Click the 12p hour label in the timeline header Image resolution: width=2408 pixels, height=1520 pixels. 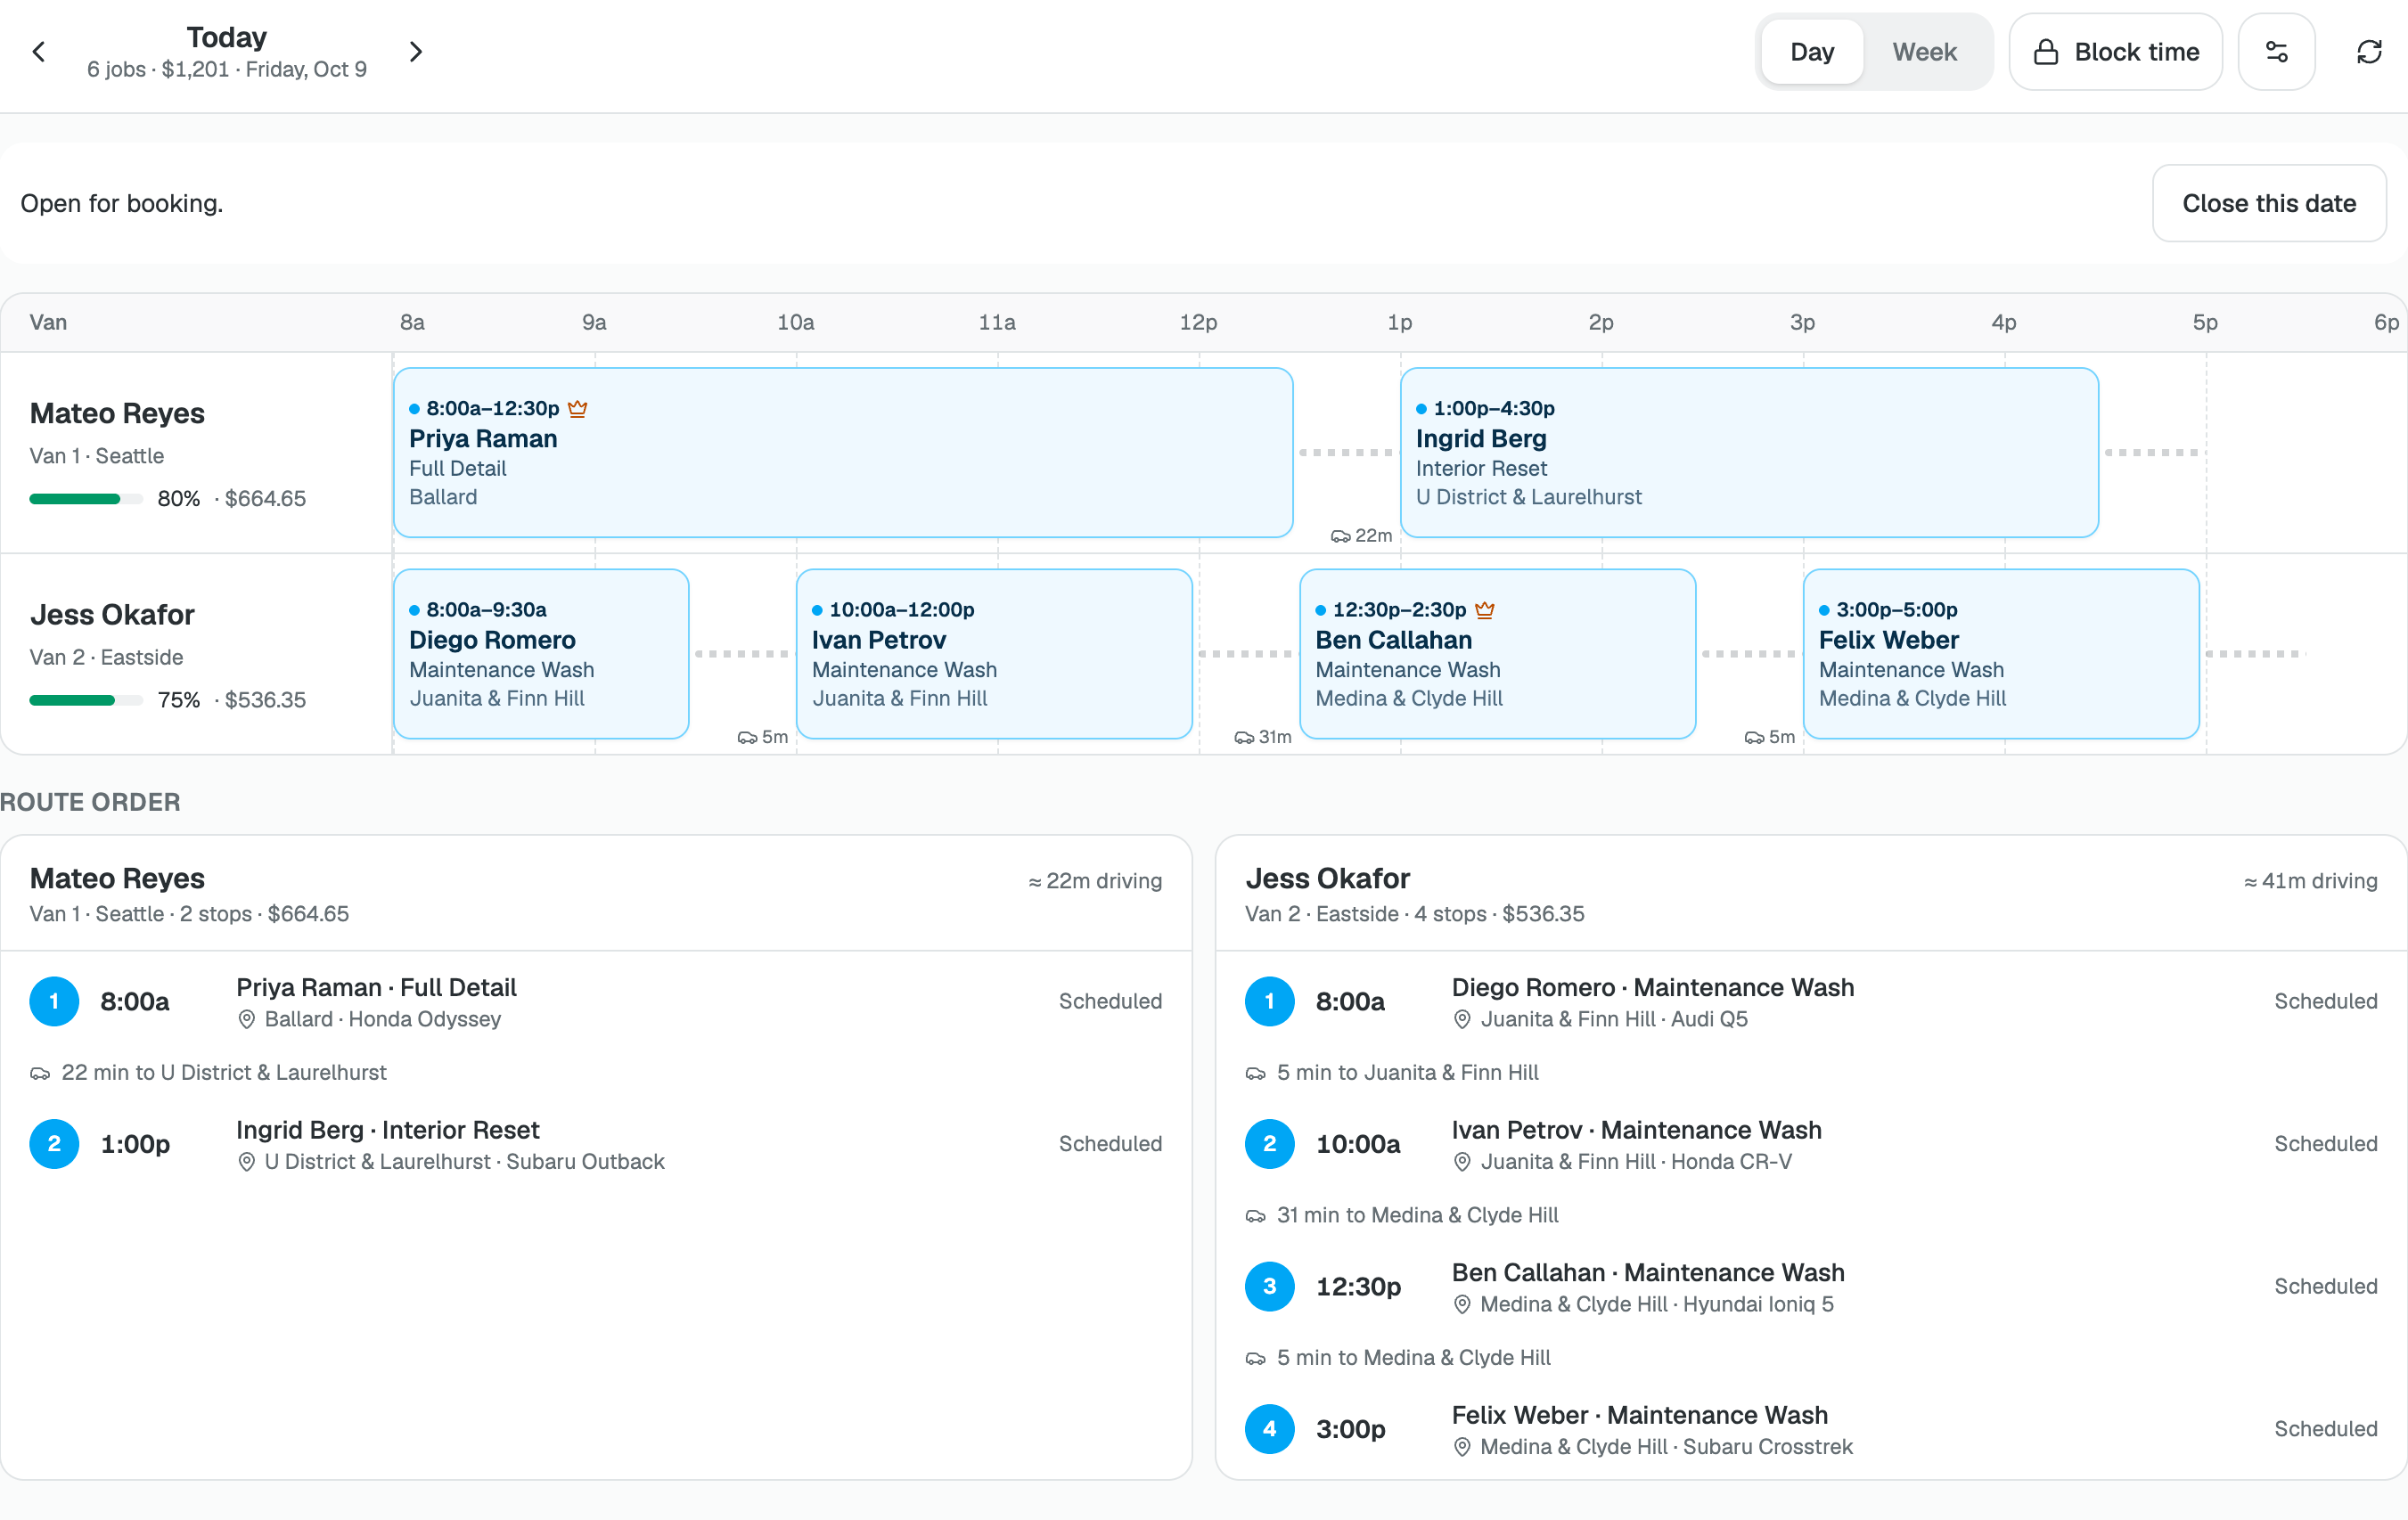point(1198,322)
